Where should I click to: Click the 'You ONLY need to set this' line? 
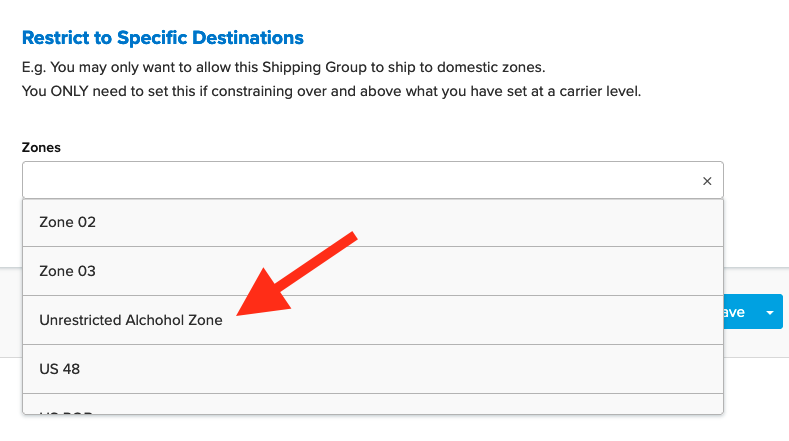tap(331, 92)
